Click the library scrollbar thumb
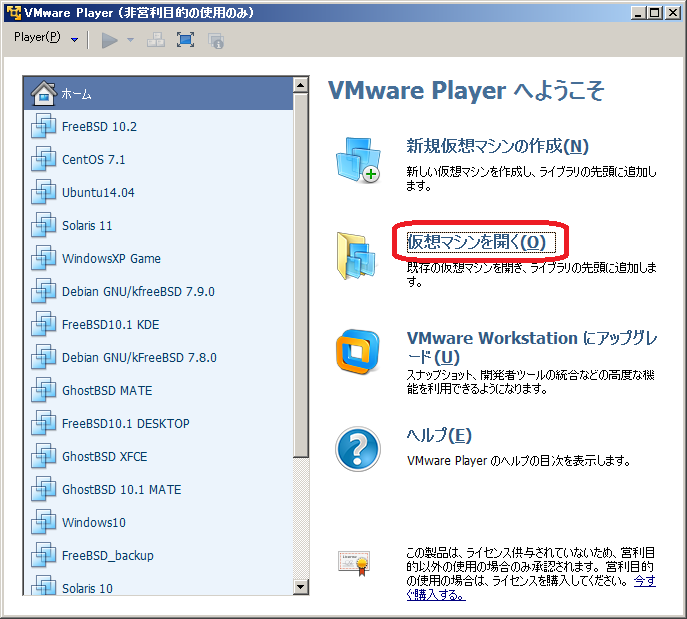Viewport: 687px width, 619px height. coord(301,275)
